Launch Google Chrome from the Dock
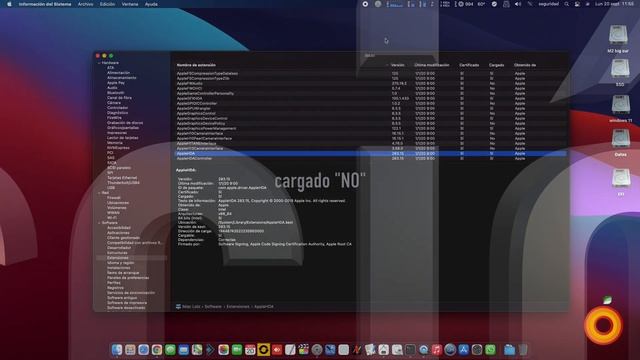The height and width of the screenshot is (360, 640). click(x=157, y=350)
